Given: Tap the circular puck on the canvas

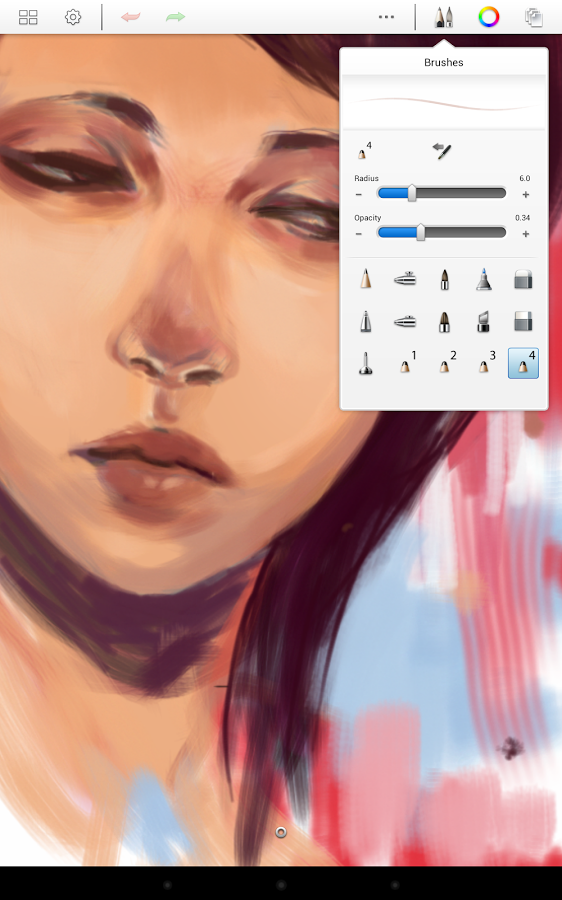Looking at the screenshot, I should [281, 832].
